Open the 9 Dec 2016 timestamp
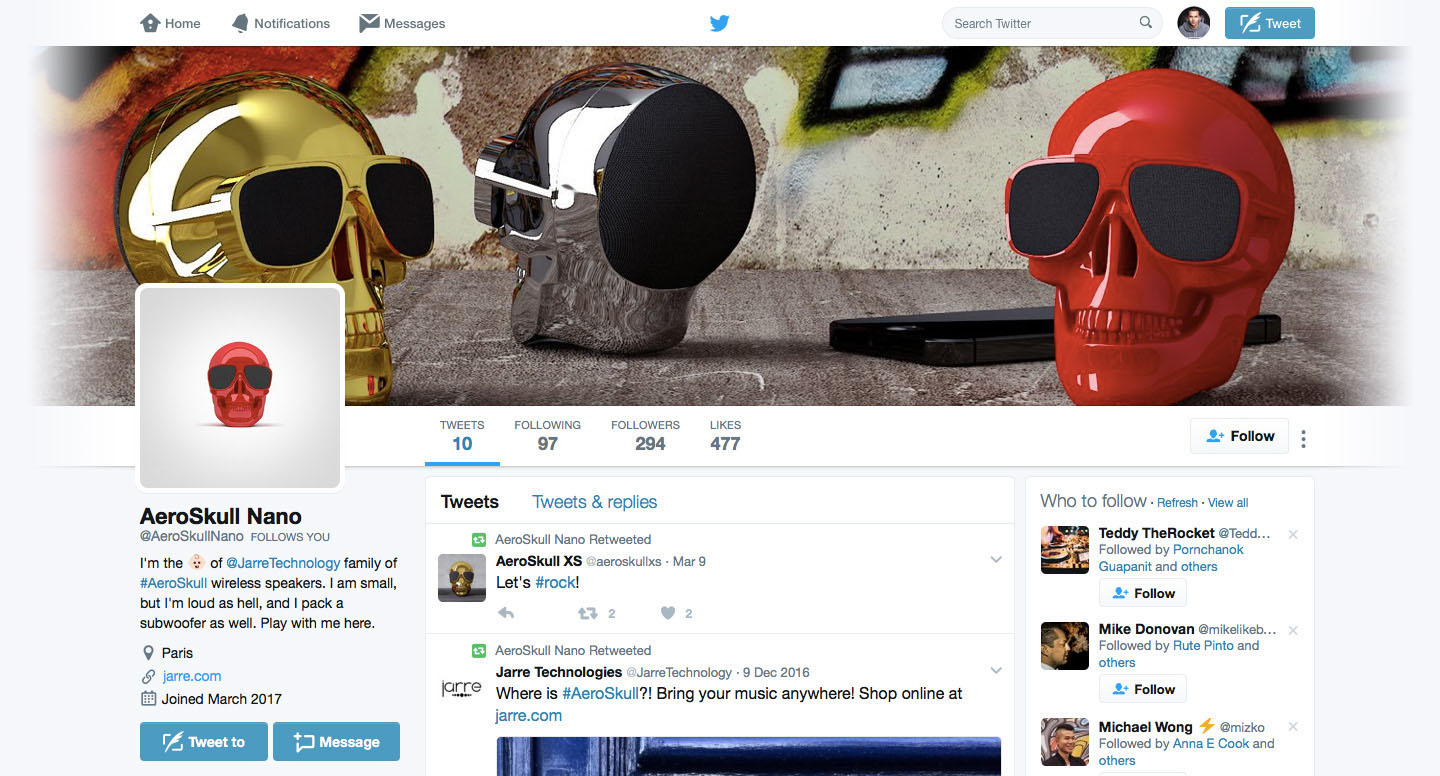1440x776 pixels. point(776,672)
